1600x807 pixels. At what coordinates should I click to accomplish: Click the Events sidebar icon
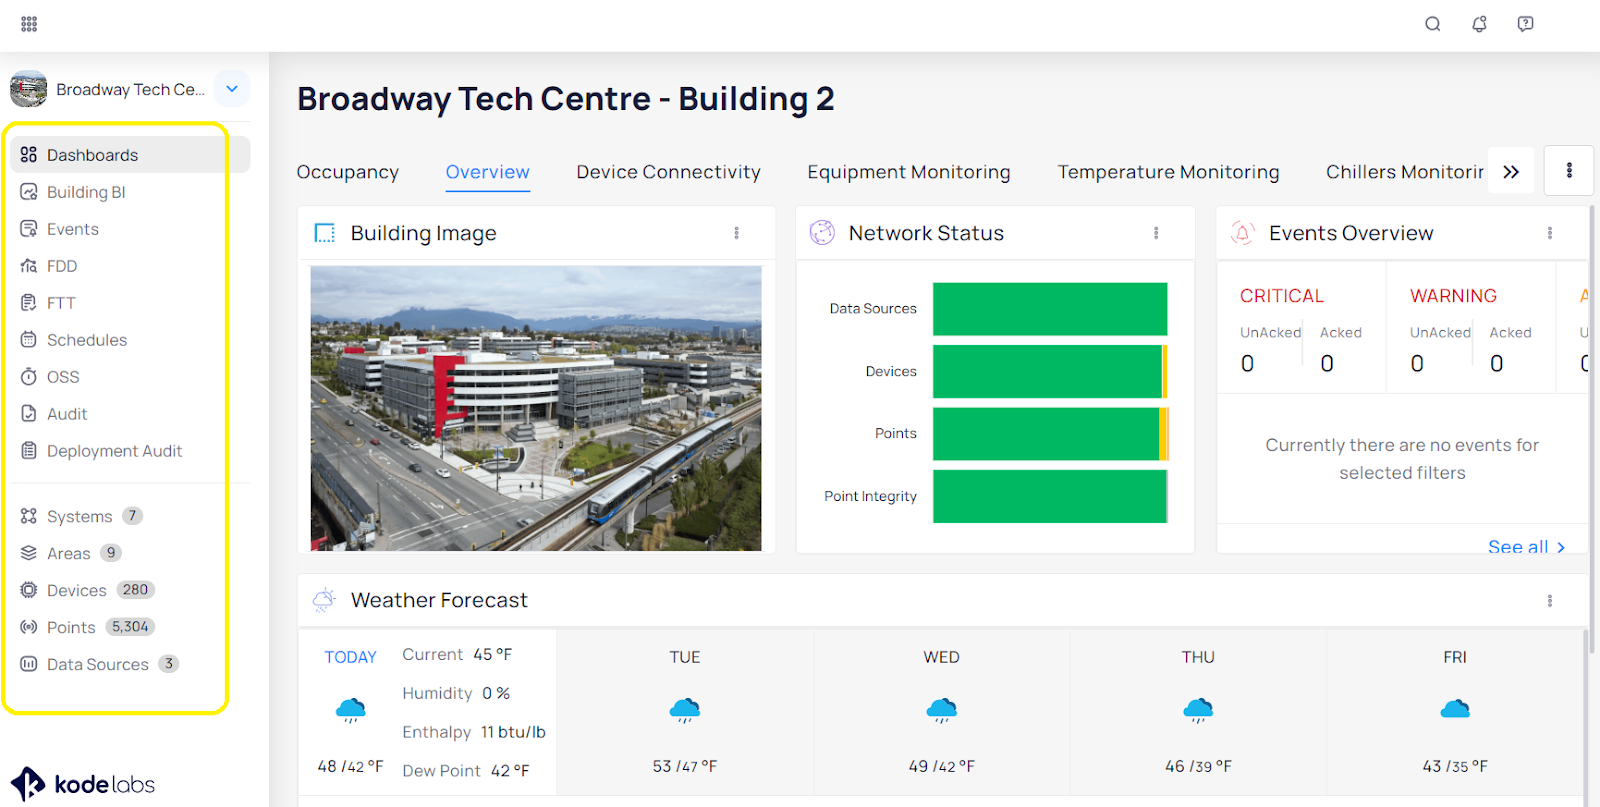[x=29, y=228]
